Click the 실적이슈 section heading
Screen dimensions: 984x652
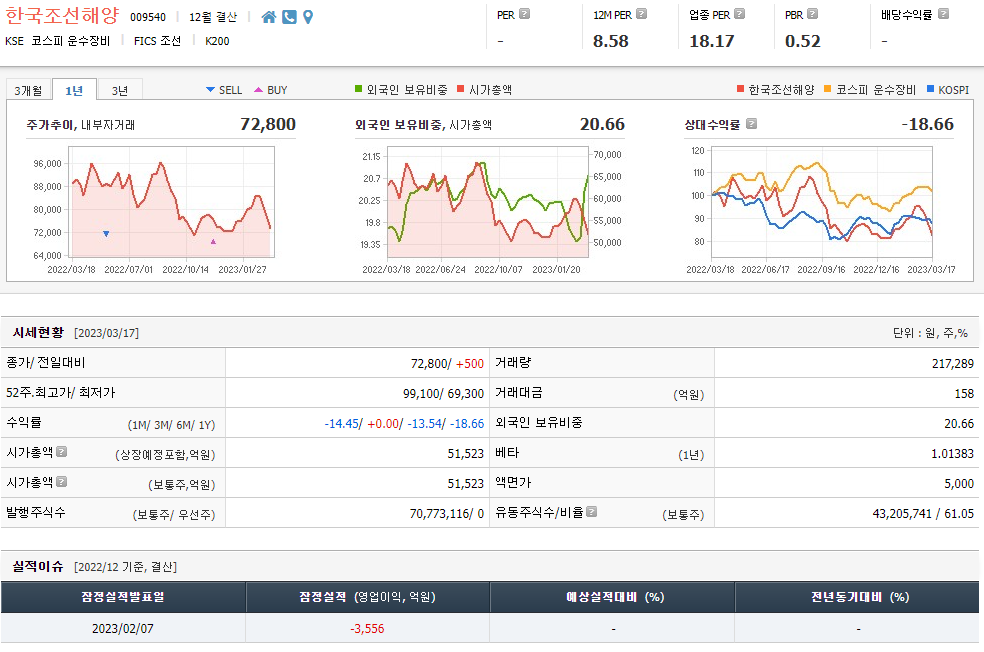pos(38,566)
